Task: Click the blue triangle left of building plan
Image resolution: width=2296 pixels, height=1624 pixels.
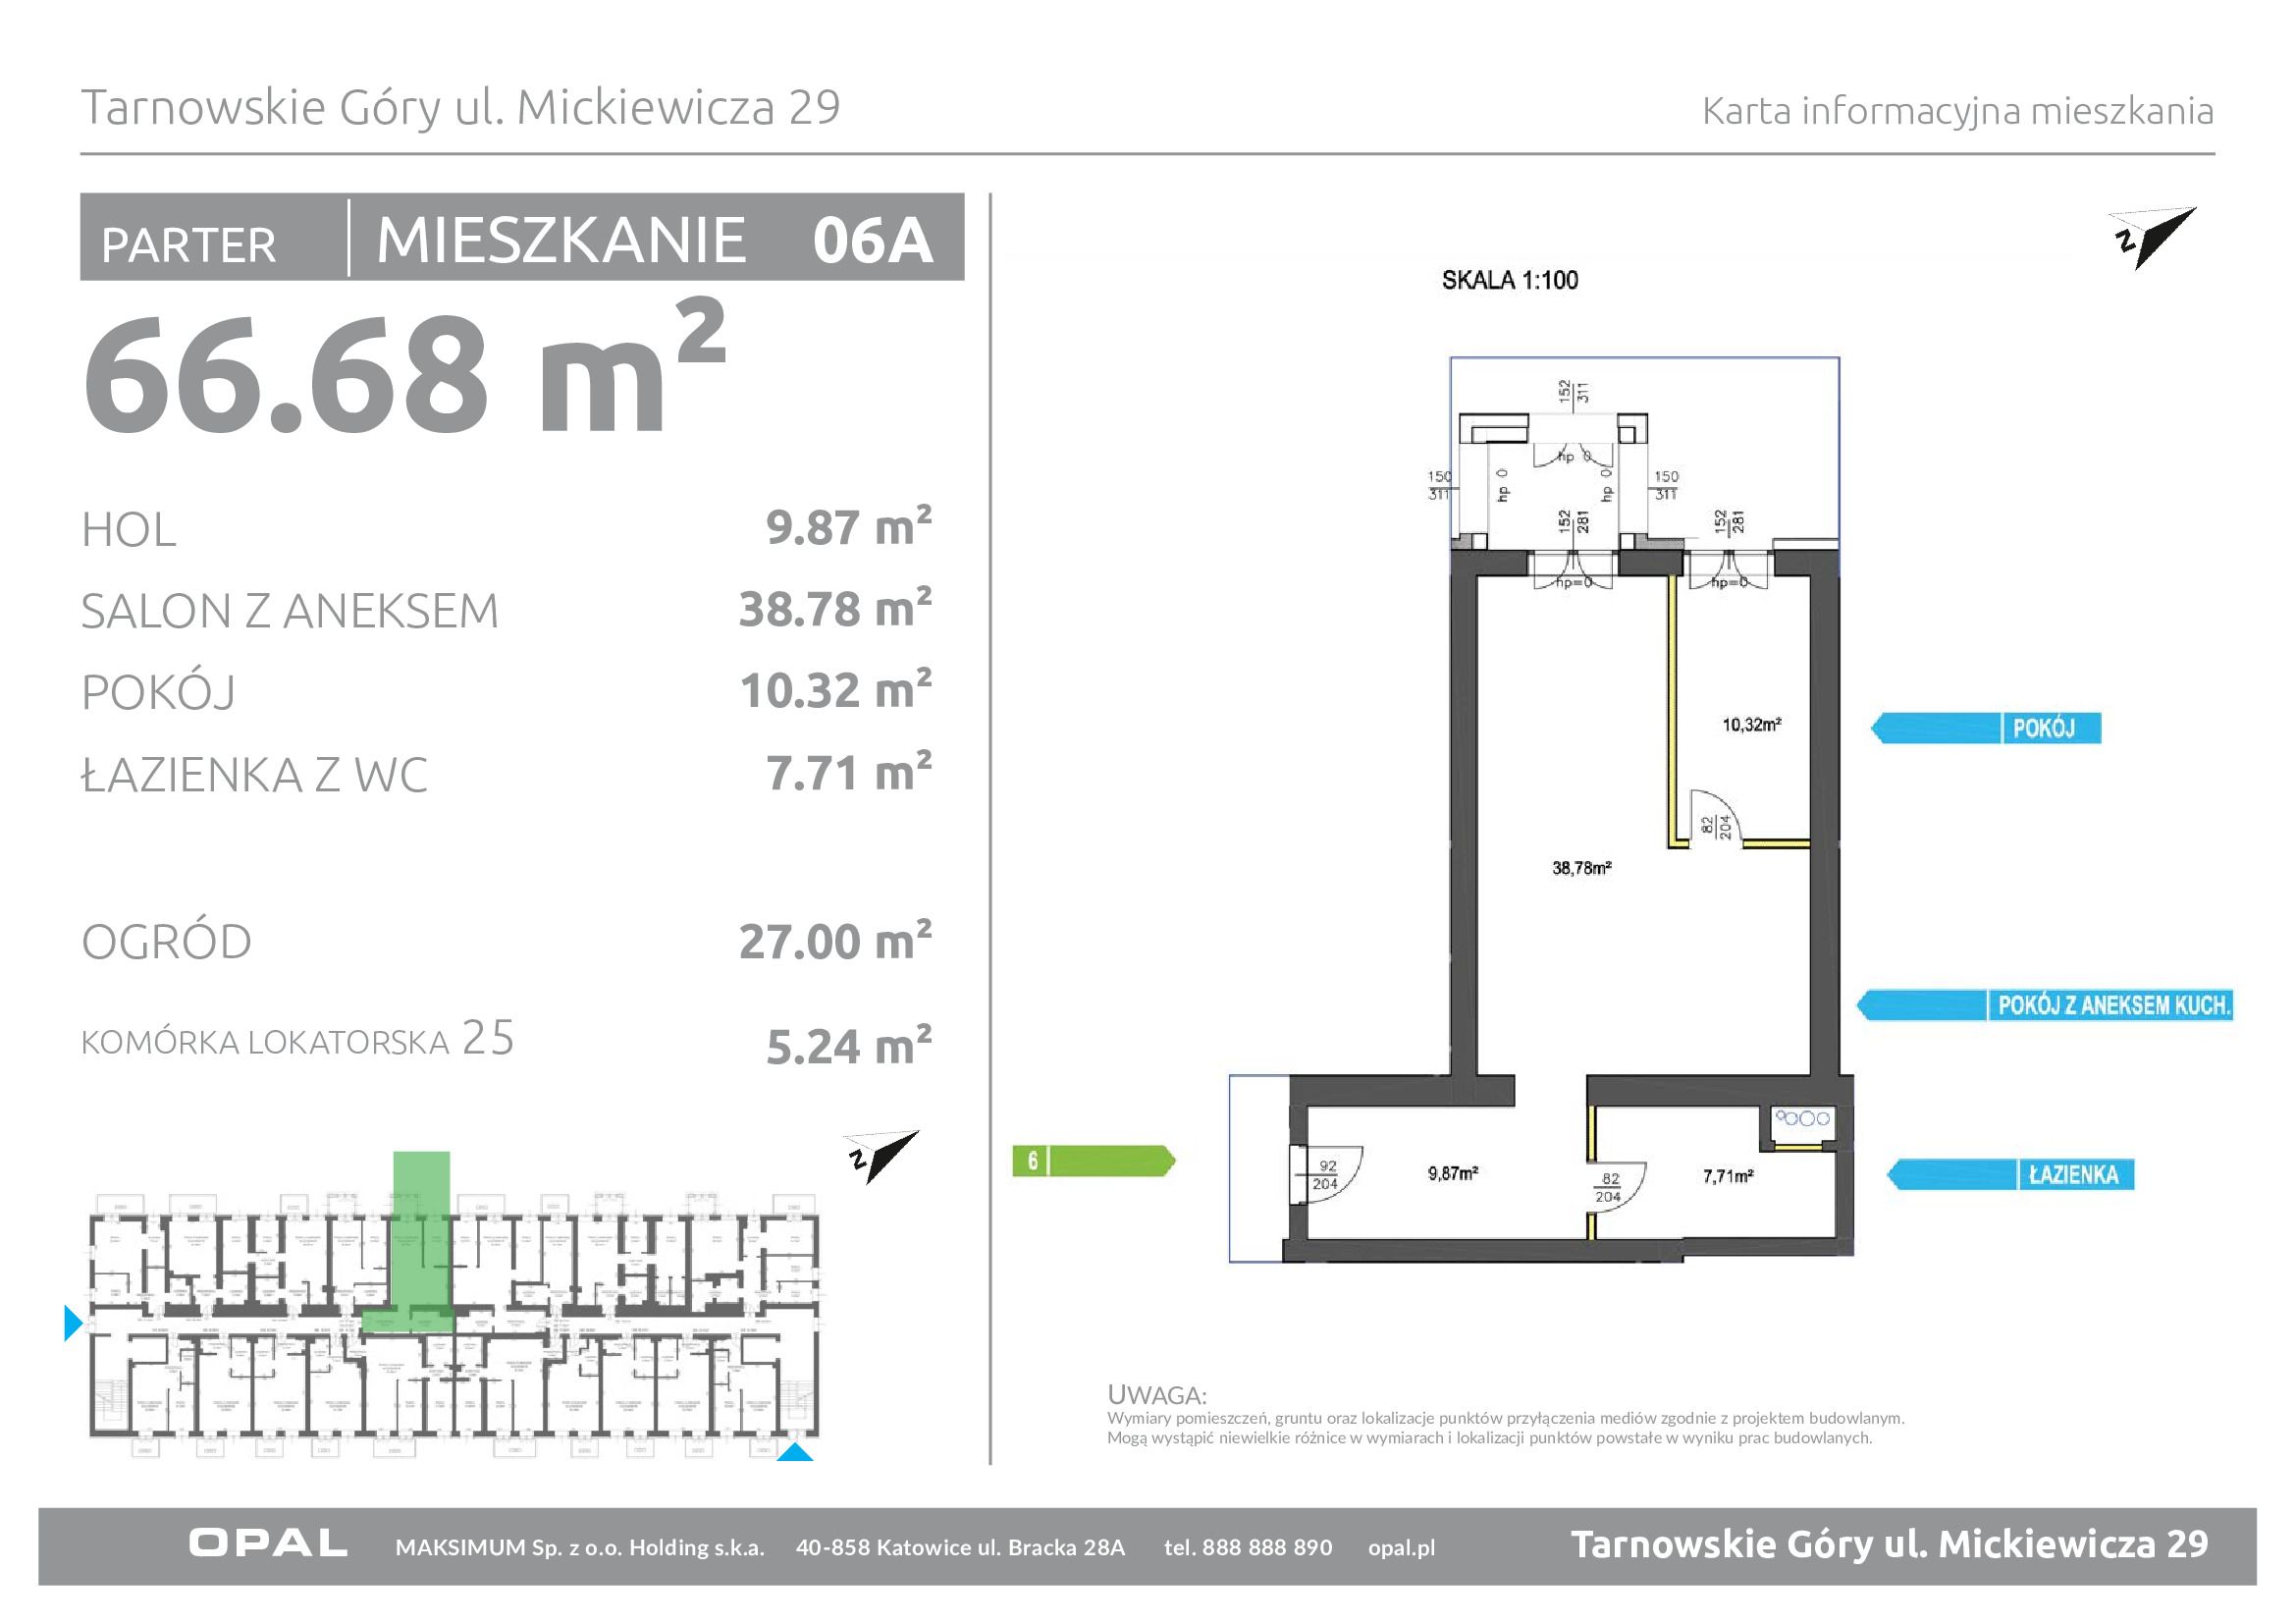Action: coord(72,1323)
